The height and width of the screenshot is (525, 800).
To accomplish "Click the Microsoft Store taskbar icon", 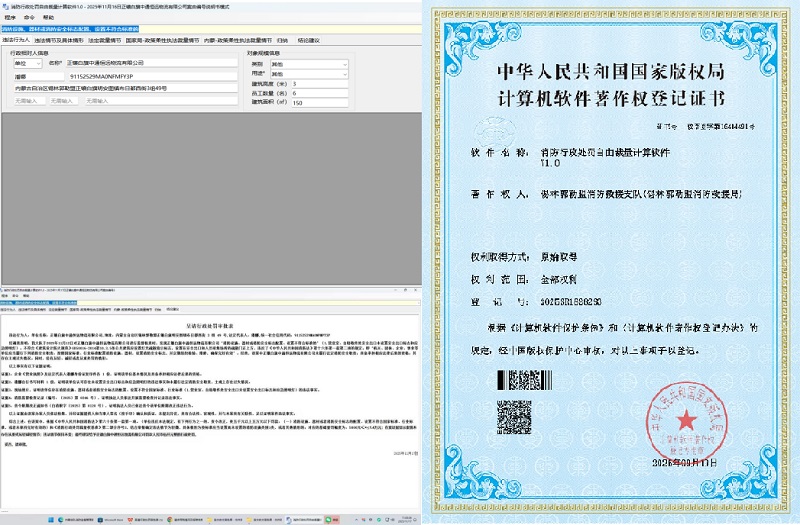I will (x=98, y=519).
